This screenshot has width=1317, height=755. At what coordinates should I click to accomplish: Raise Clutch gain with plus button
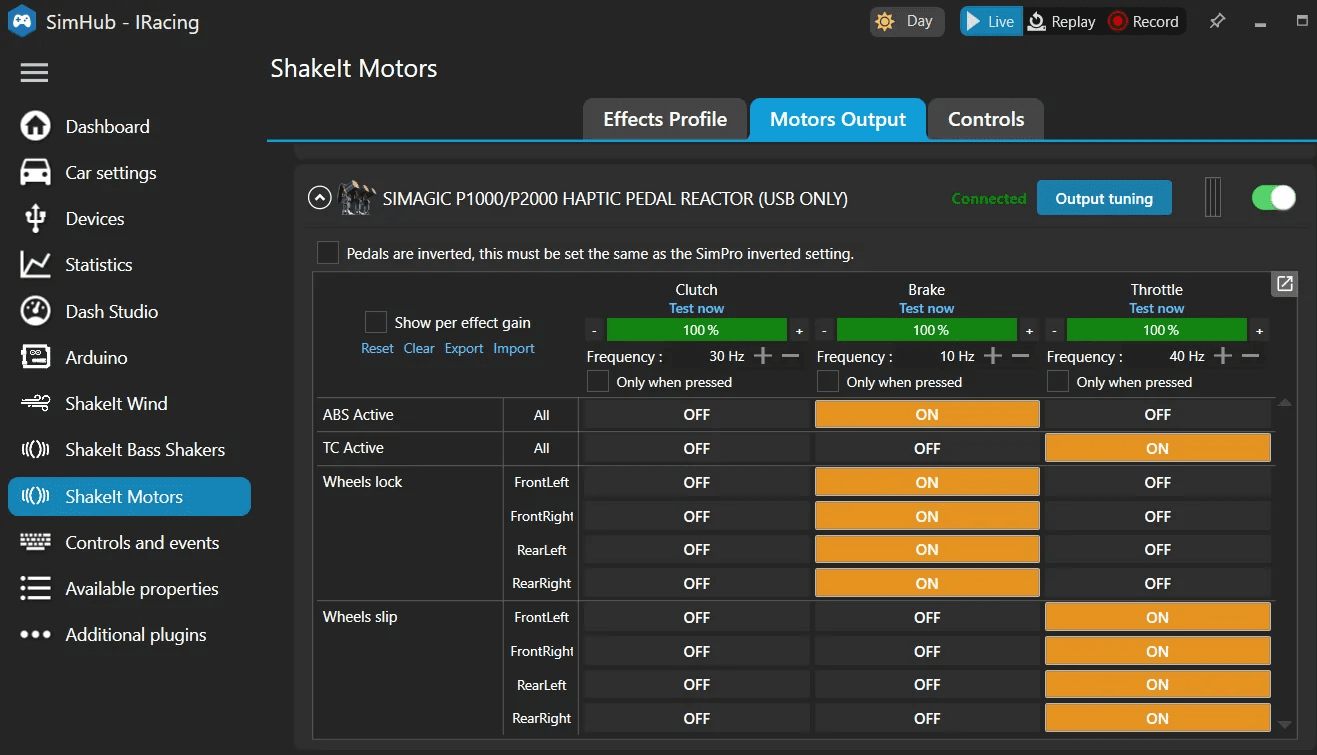[x=799, y=330]
